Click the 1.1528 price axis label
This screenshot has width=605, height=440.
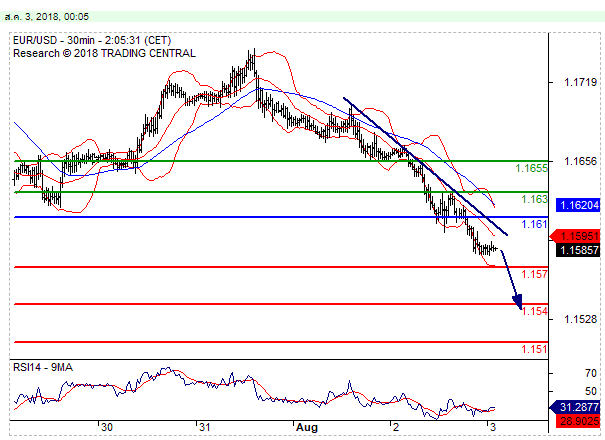580,319
